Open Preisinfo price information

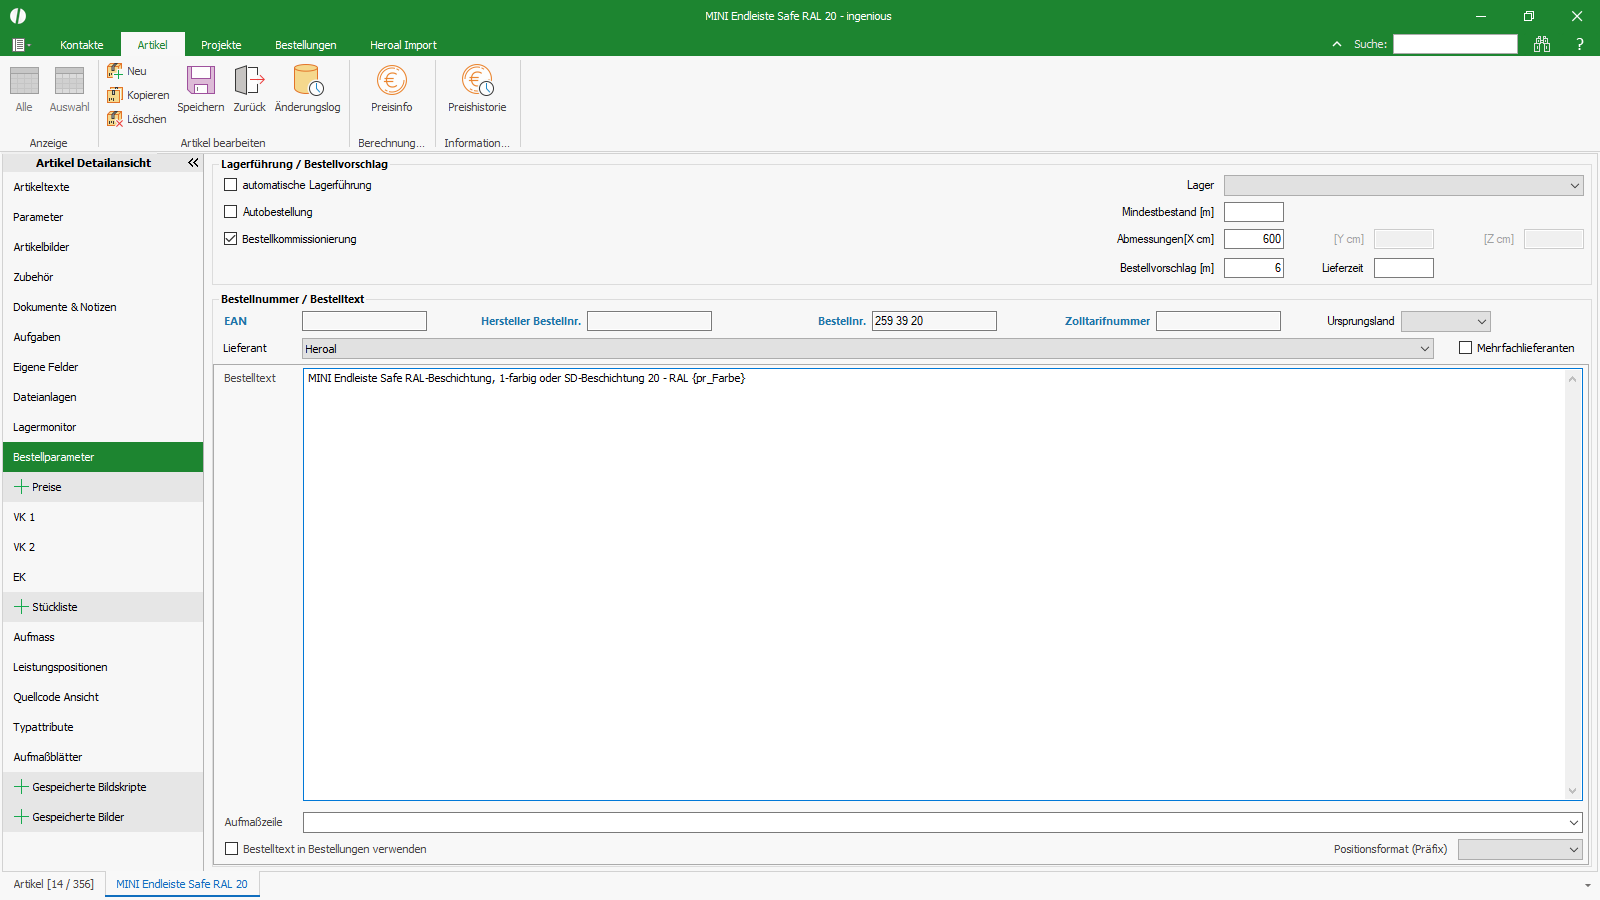pos(391,82)
